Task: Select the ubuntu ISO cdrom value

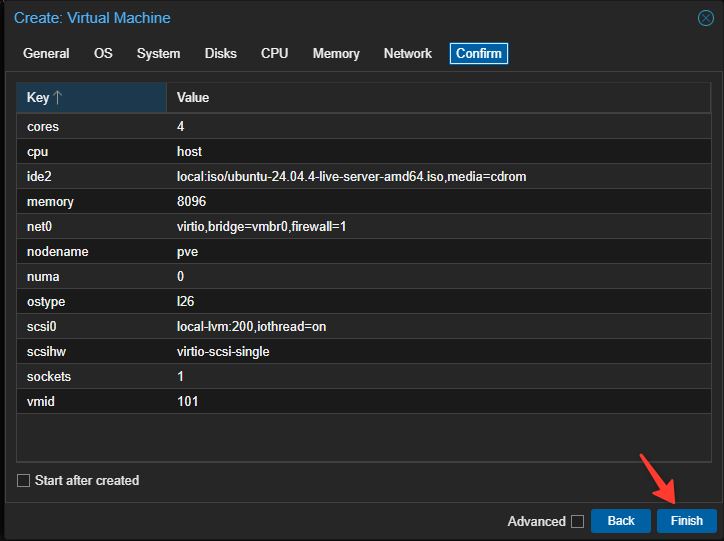Action: click(x=351, y=176)
